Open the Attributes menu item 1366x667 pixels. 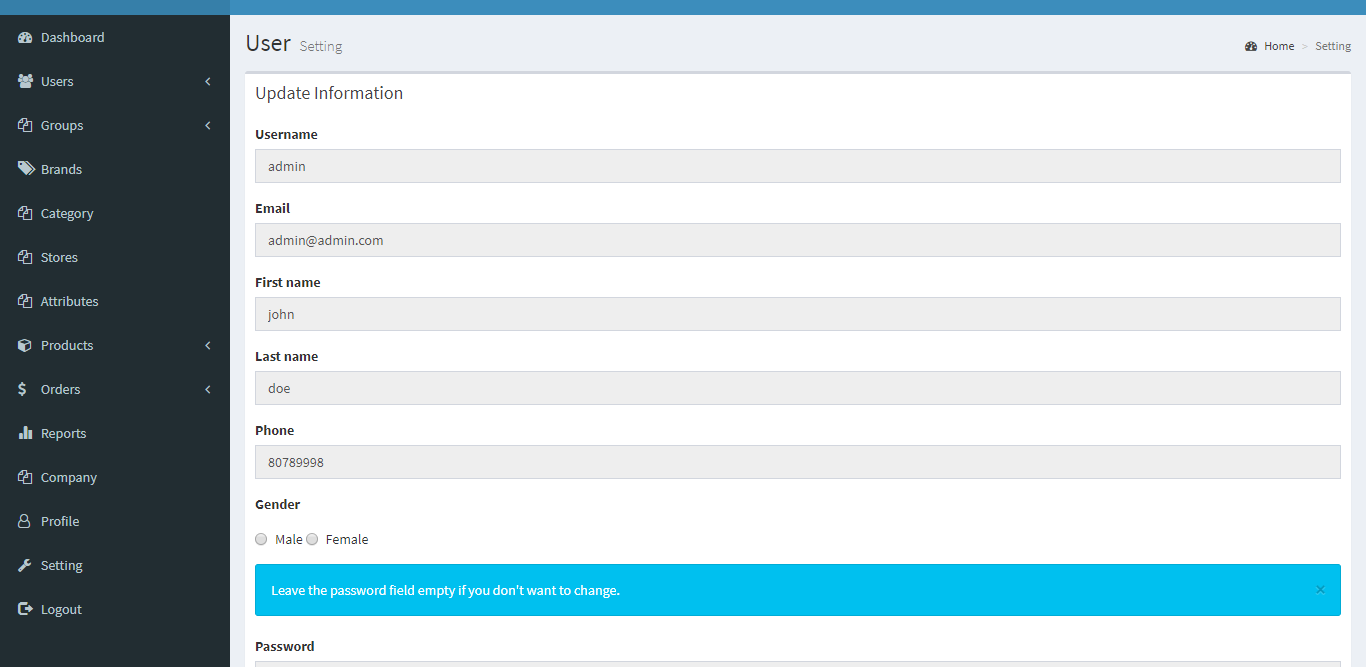click(115, 301)
